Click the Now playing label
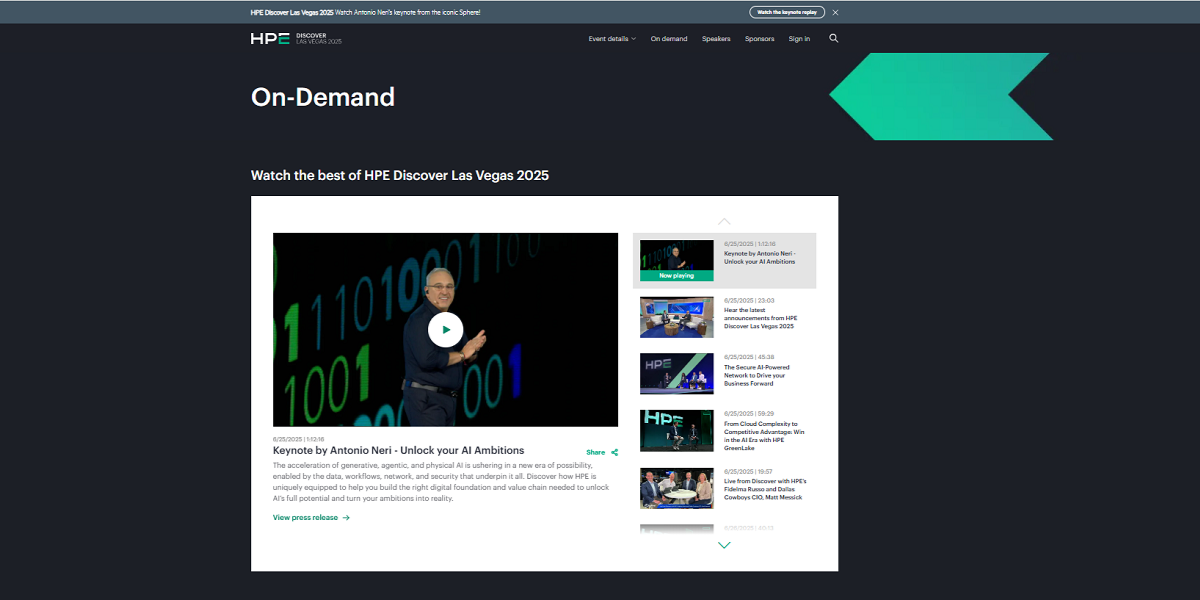 677,275
